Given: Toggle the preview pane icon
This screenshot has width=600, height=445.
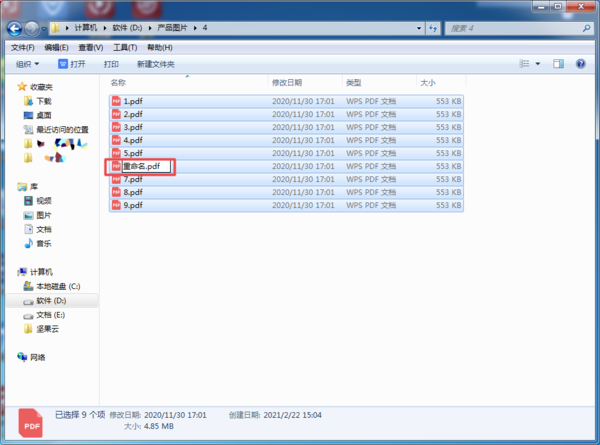Looking at the screenshot, I should pos(558,64).
